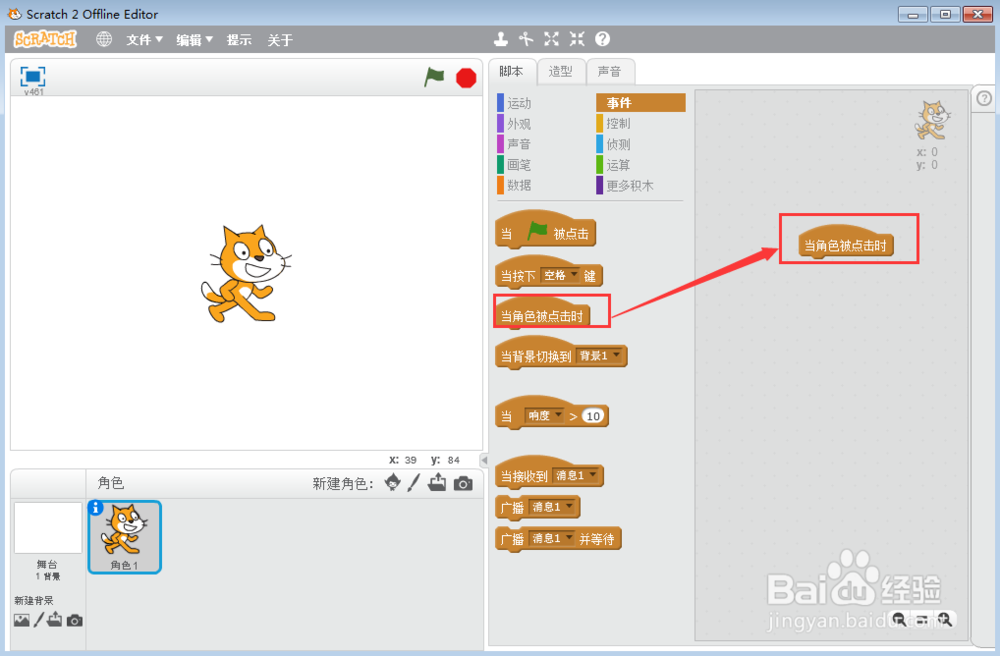Switch stage to full screen mode
Viewport: 1000px width, 656px height.
(33, 77)
